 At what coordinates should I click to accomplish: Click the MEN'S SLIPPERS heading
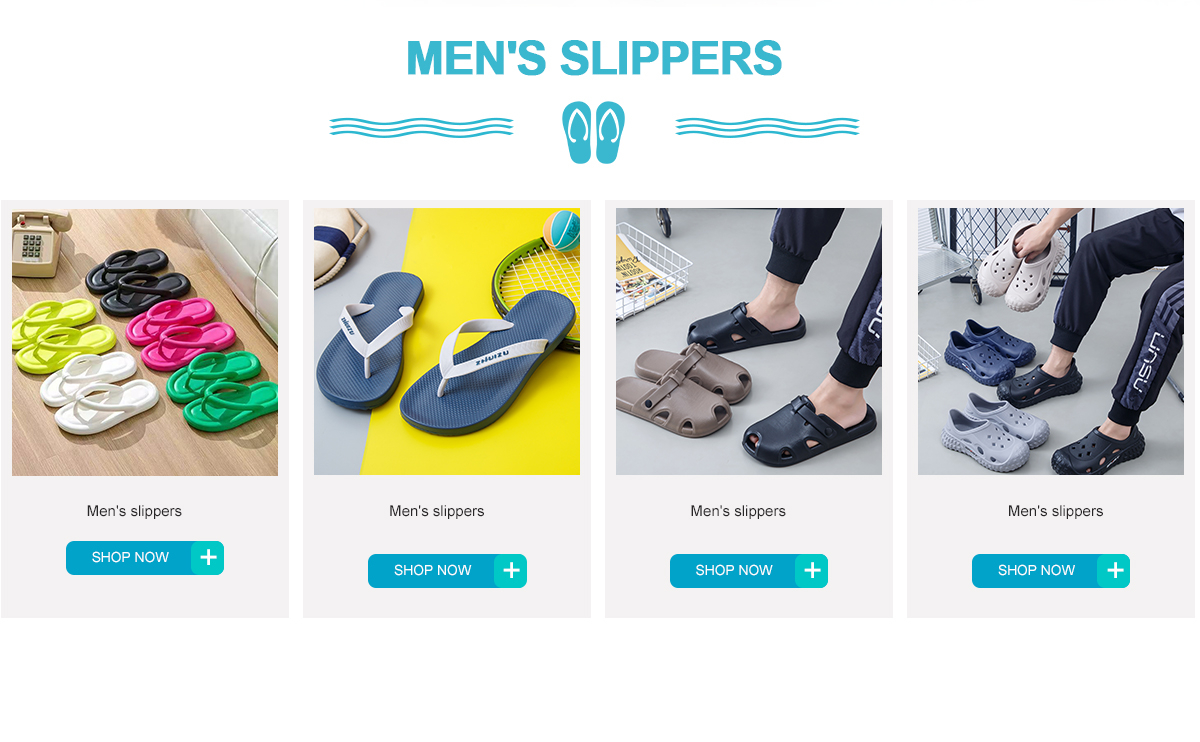pos(594,58)
